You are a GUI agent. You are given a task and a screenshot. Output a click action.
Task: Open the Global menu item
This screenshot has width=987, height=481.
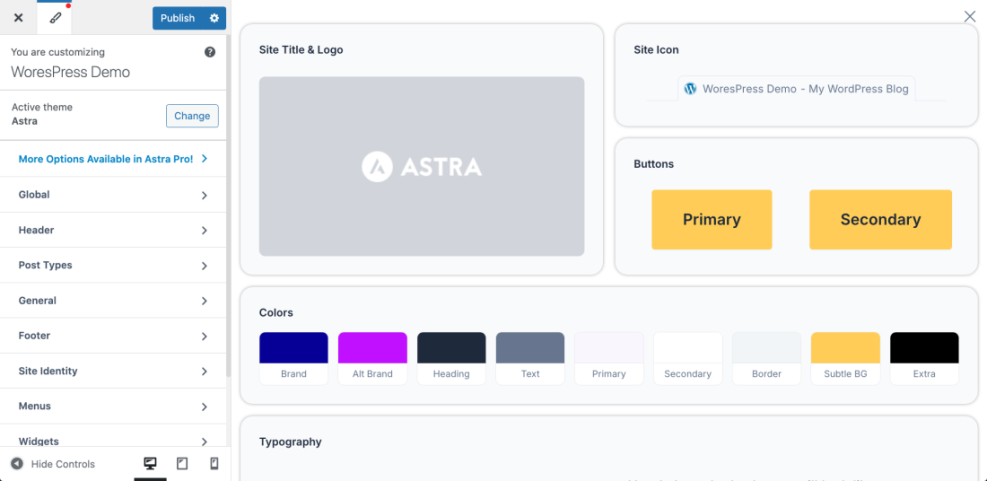[x=113, y=195]
